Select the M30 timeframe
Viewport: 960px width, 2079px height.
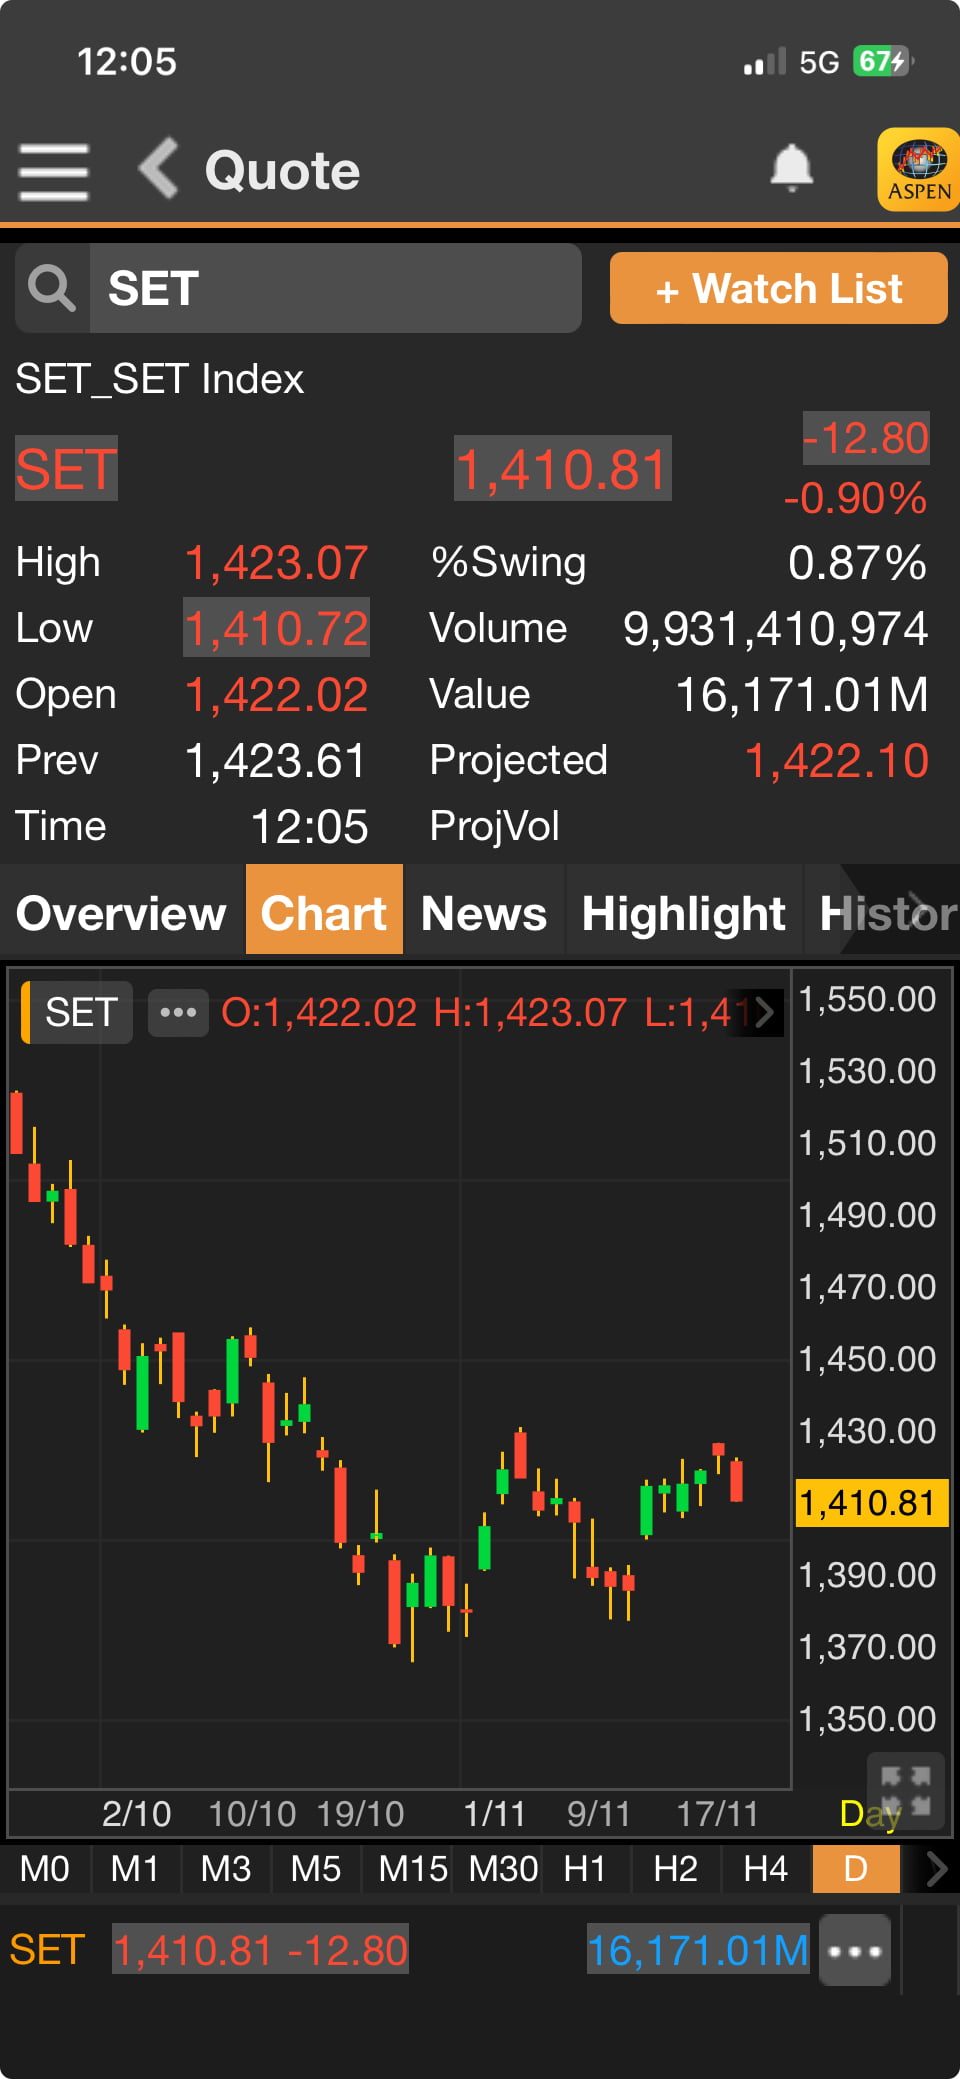tap(503, 1868)
